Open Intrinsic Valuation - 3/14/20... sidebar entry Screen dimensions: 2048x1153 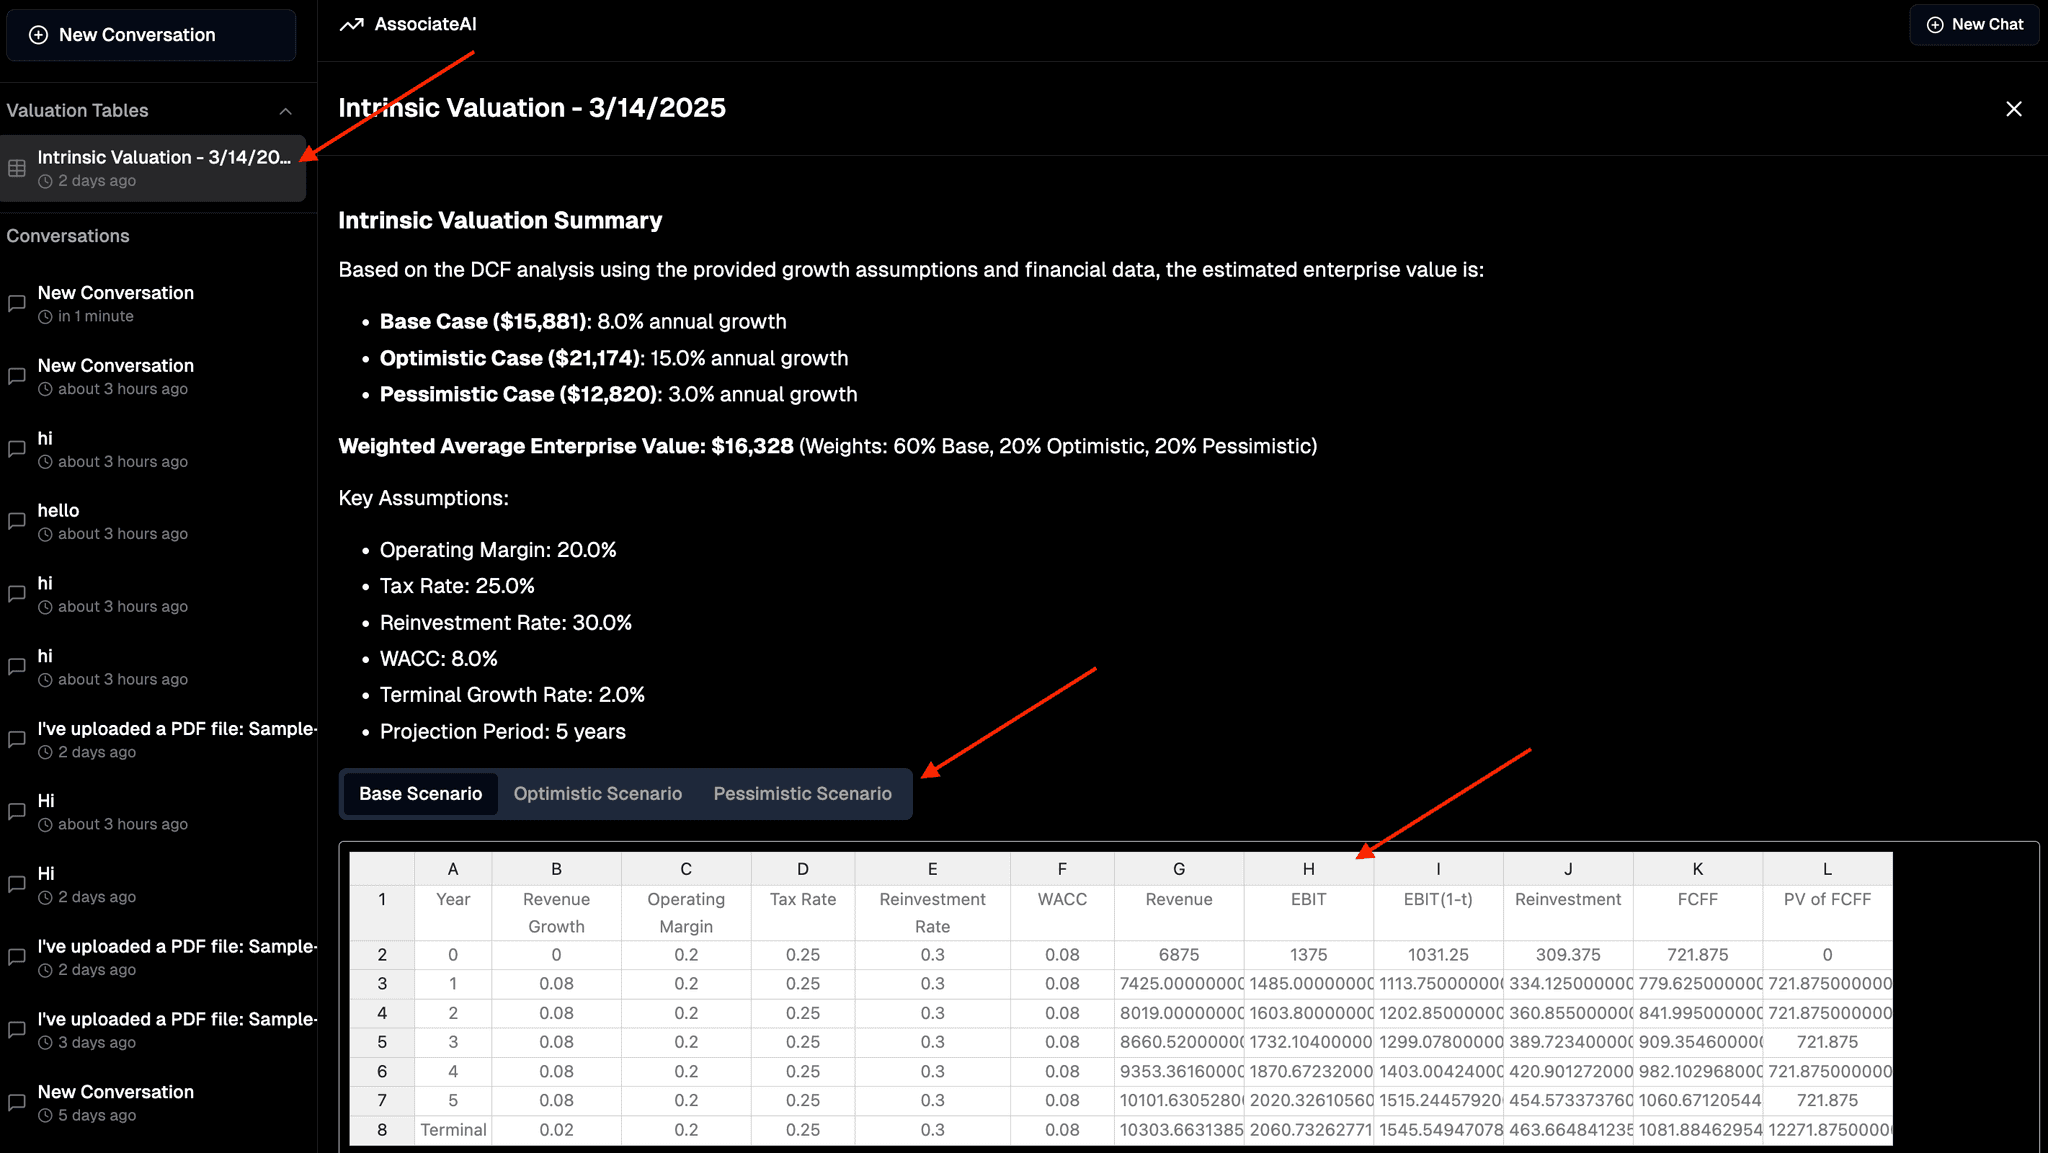(x=153, y=168)
